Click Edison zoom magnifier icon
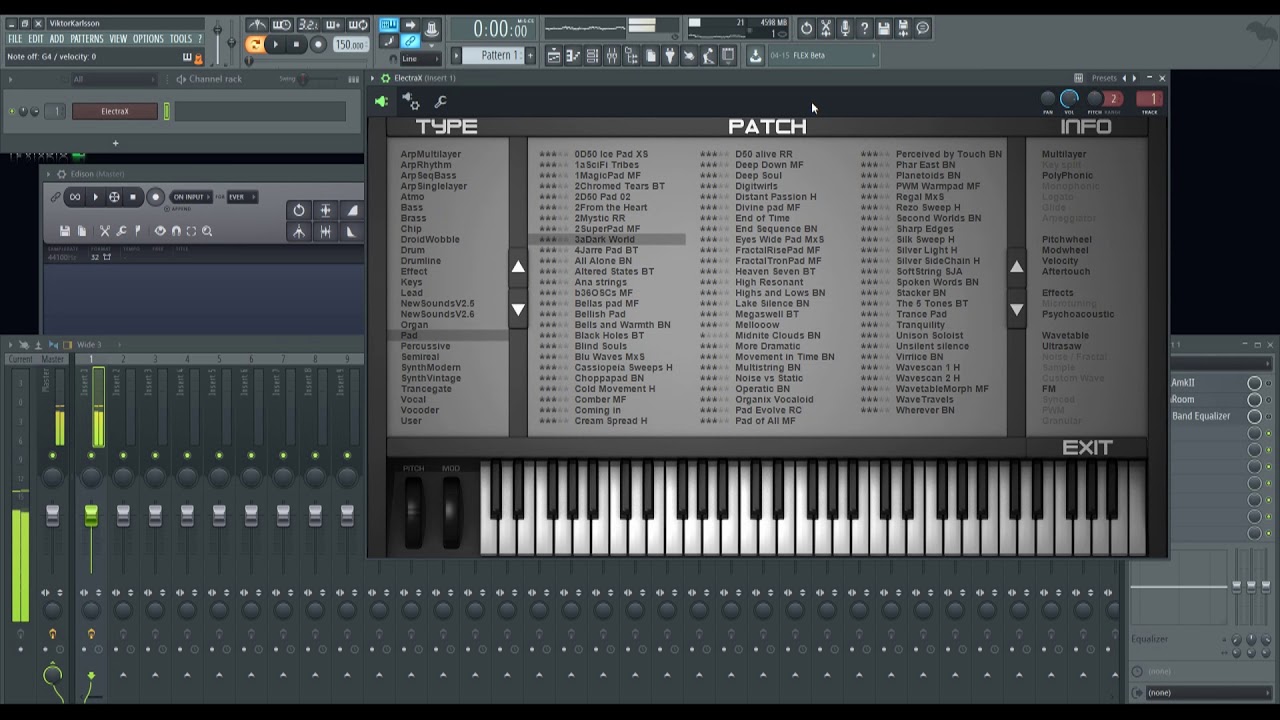This screenshot has width=1280, height=720. coord(207,231)
